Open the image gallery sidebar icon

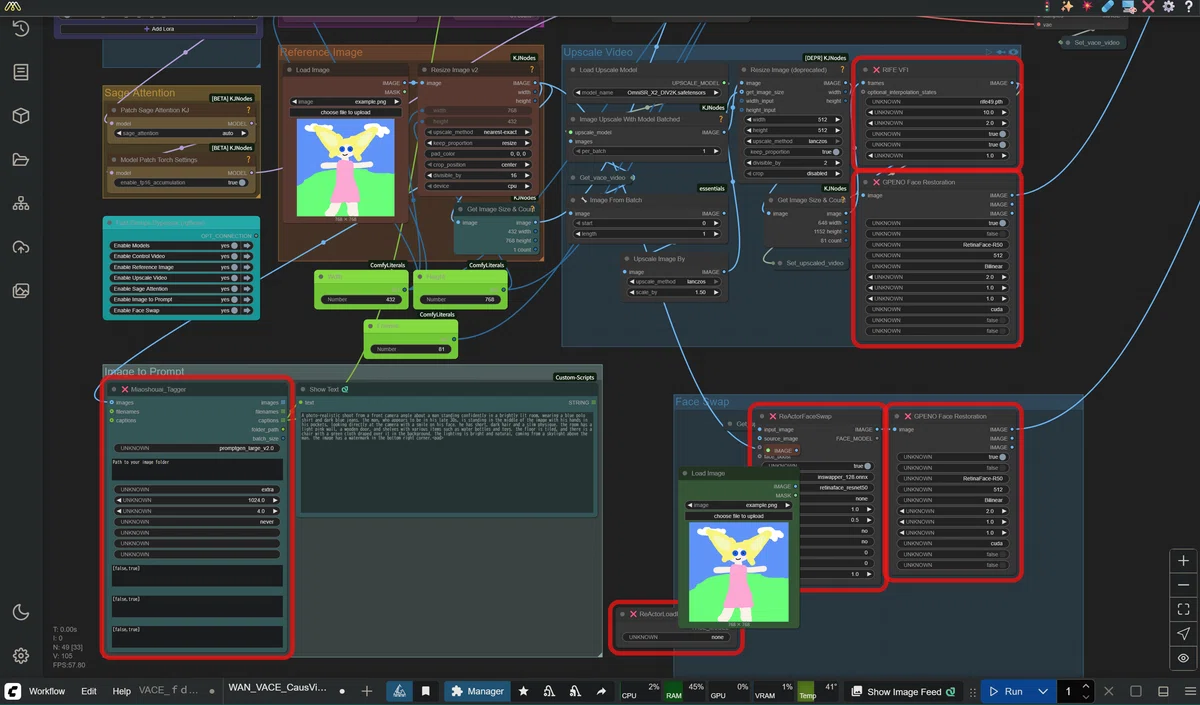20,291
